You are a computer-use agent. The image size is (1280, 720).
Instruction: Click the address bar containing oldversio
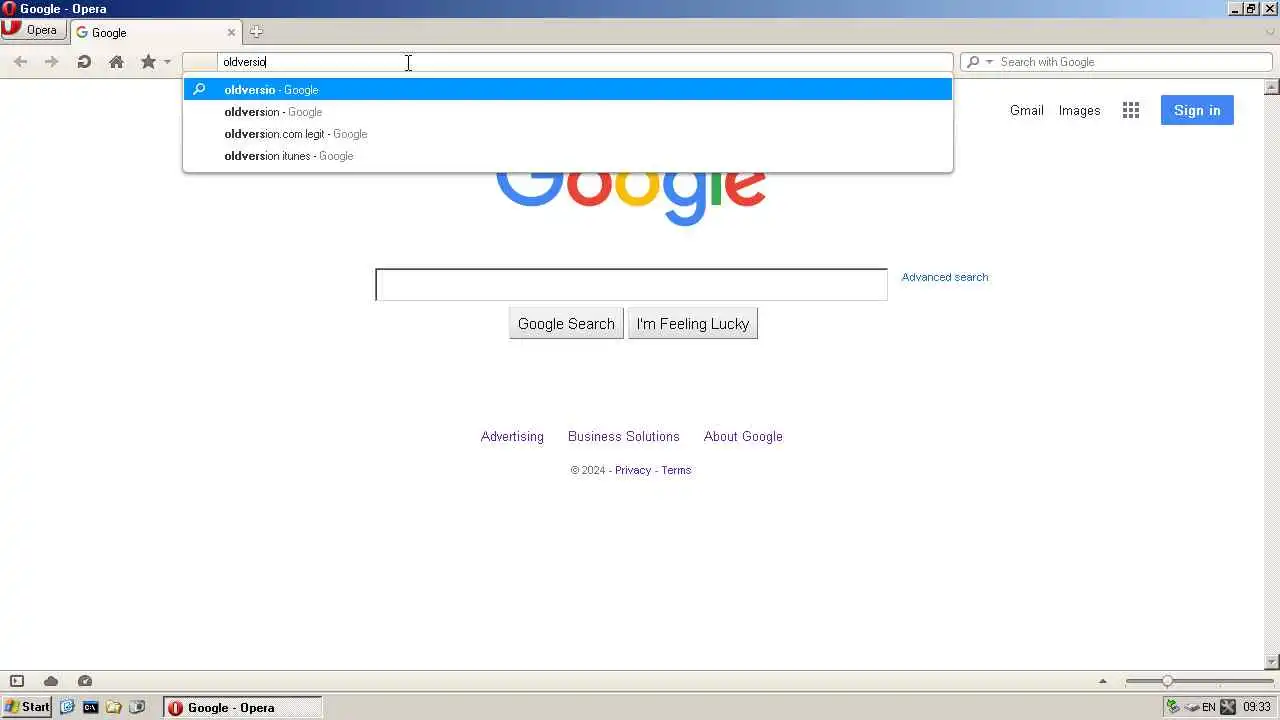point(568,62)
